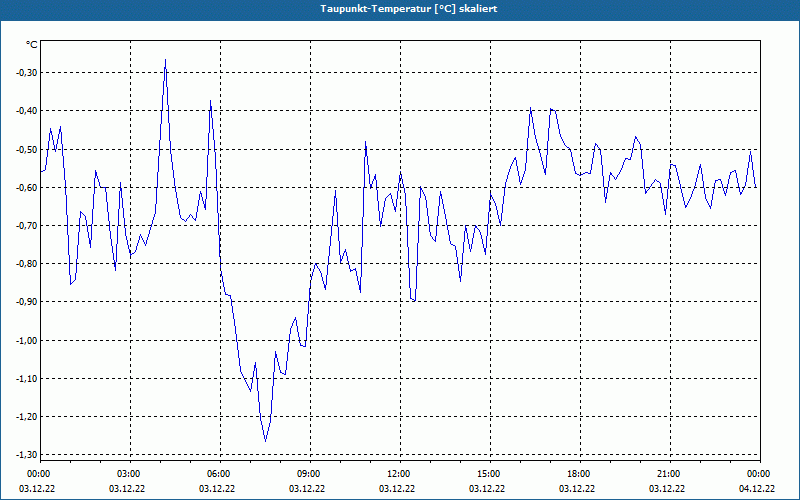This screenshot has height=500, width=800.
Task: Click the -0,70 y-axis label
Action: click(x=27, y=226)
